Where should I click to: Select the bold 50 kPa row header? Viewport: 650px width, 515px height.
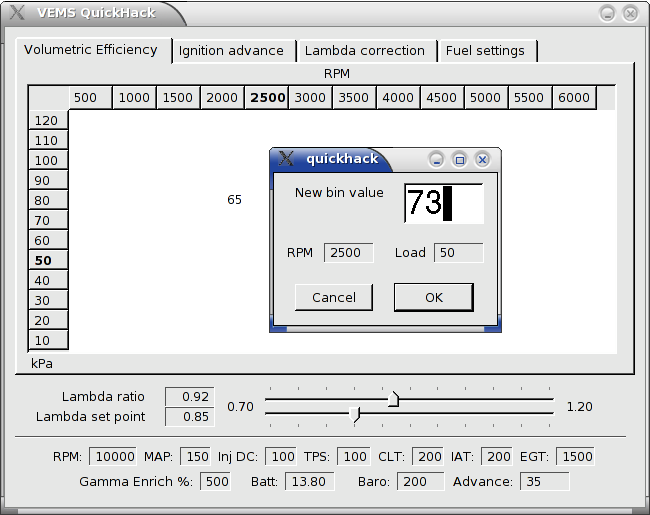point(48,260)
